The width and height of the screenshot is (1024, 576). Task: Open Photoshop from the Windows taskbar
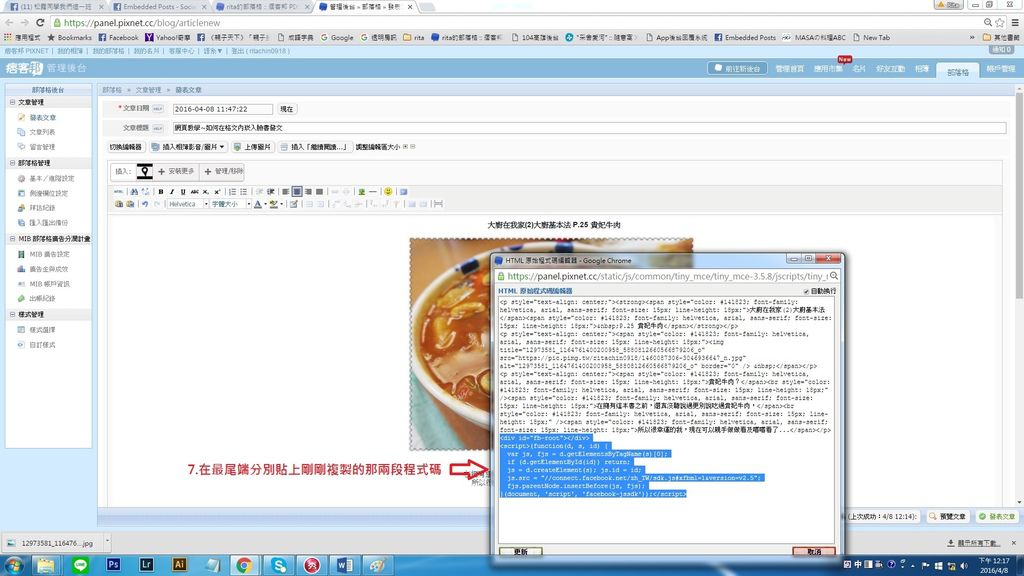[114, 565]
